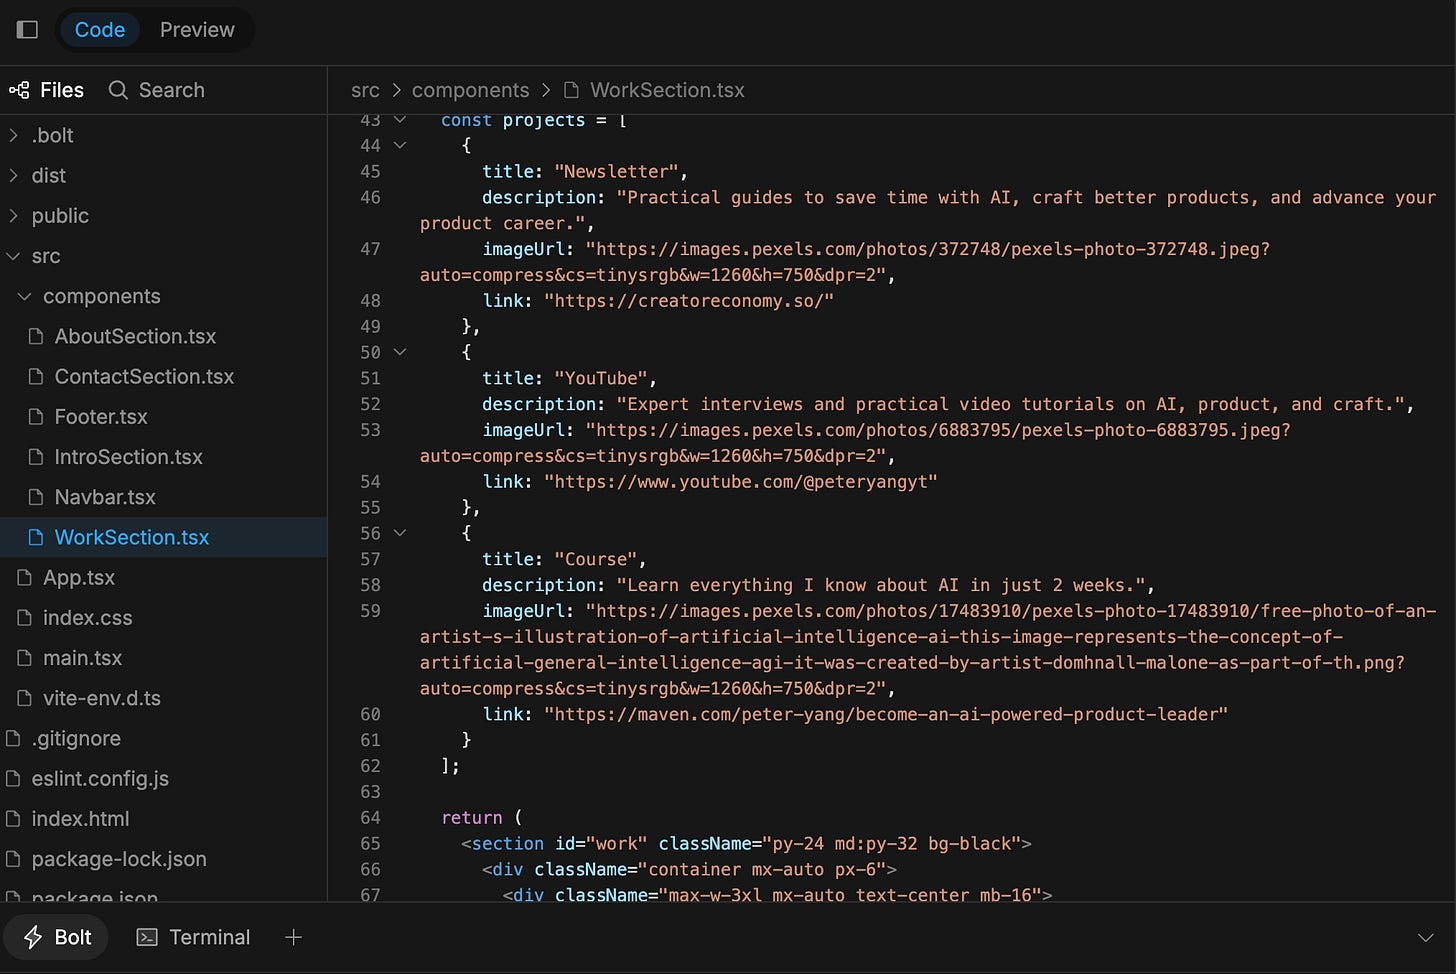Screen dimensions: 1456x974
Task: Click file icon beside IntroSection.tsx
Action: [x=36, y=457]
